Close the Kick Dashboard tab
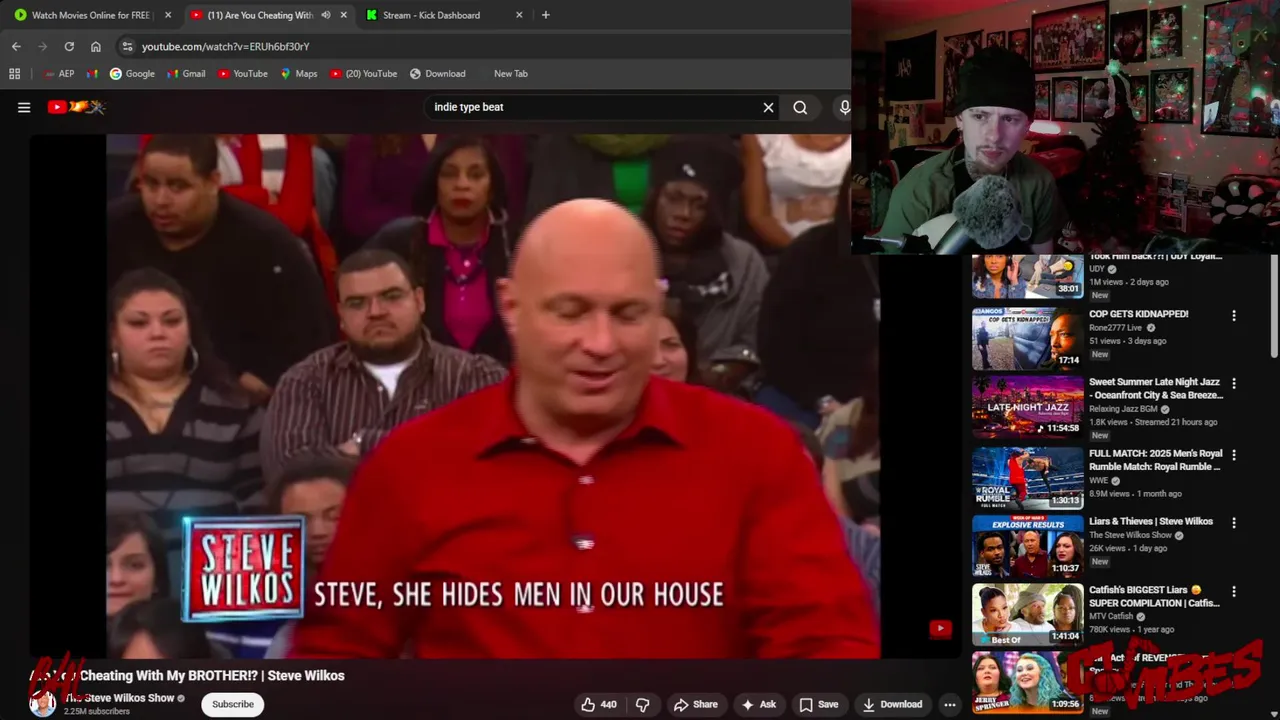This screenshot has width=1280, height=720. 519,15
